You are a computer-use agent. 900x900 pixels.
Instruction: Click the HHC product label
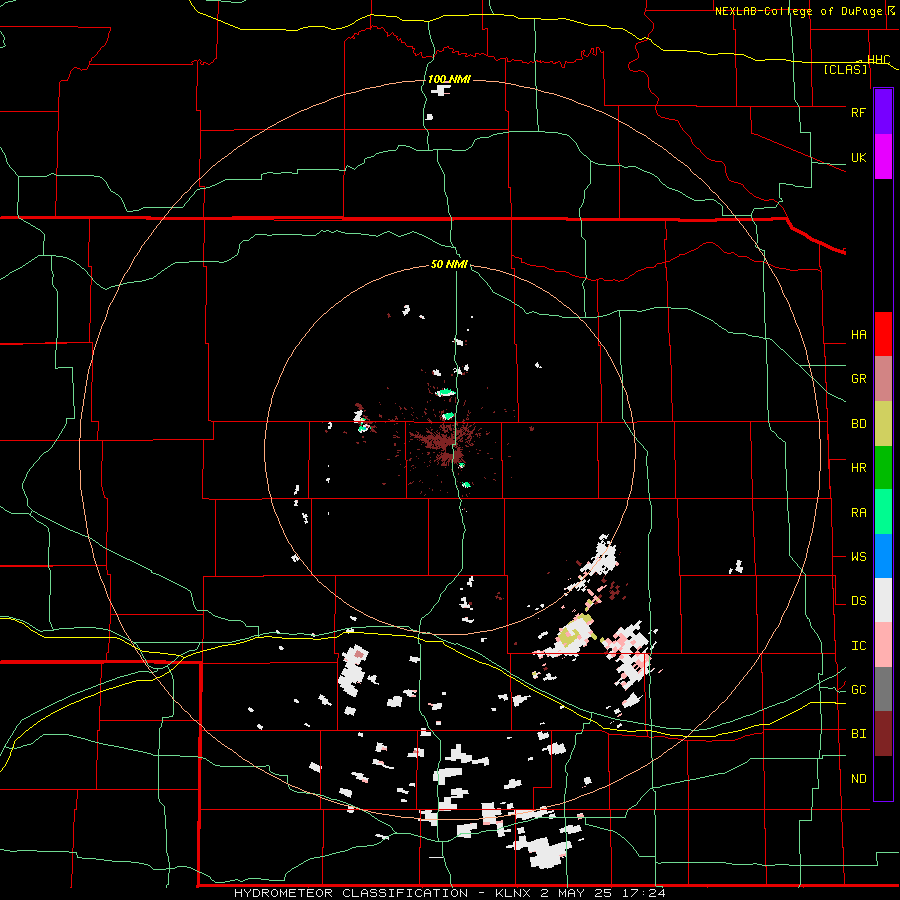pyautogui.click(x=878, y=60)
